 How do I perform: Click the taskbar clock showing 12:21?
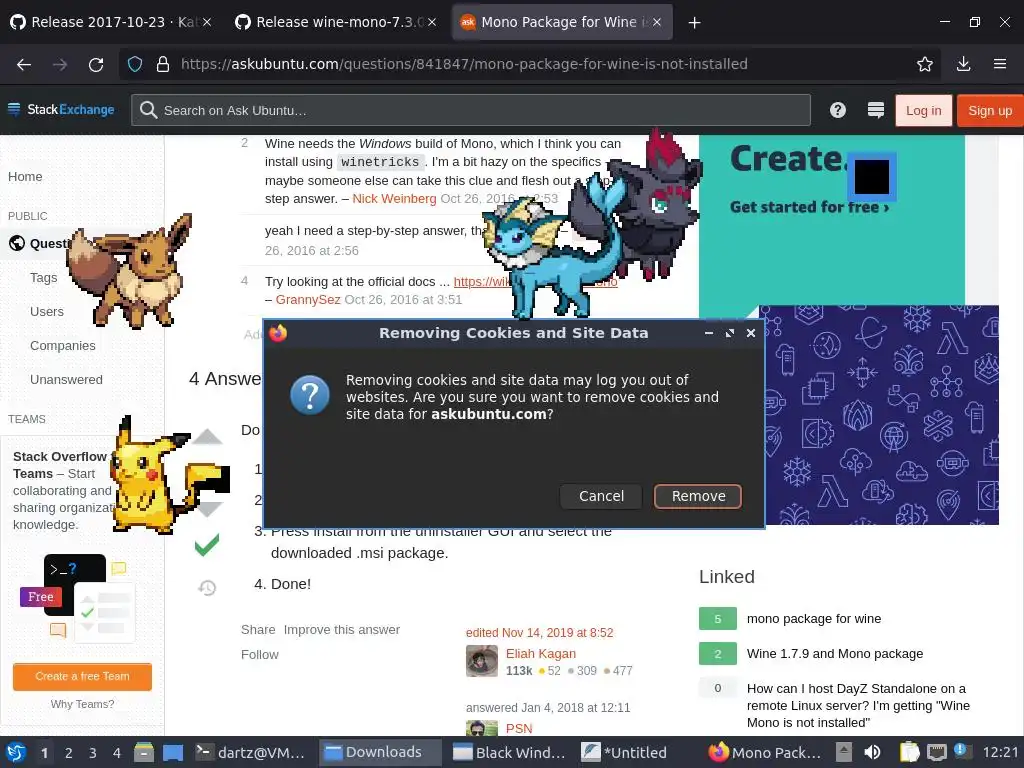(1000, 752)
